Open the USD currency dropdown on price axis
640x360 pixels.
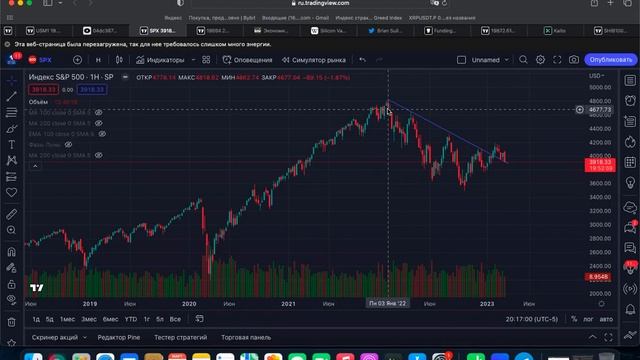pos(596,76)
